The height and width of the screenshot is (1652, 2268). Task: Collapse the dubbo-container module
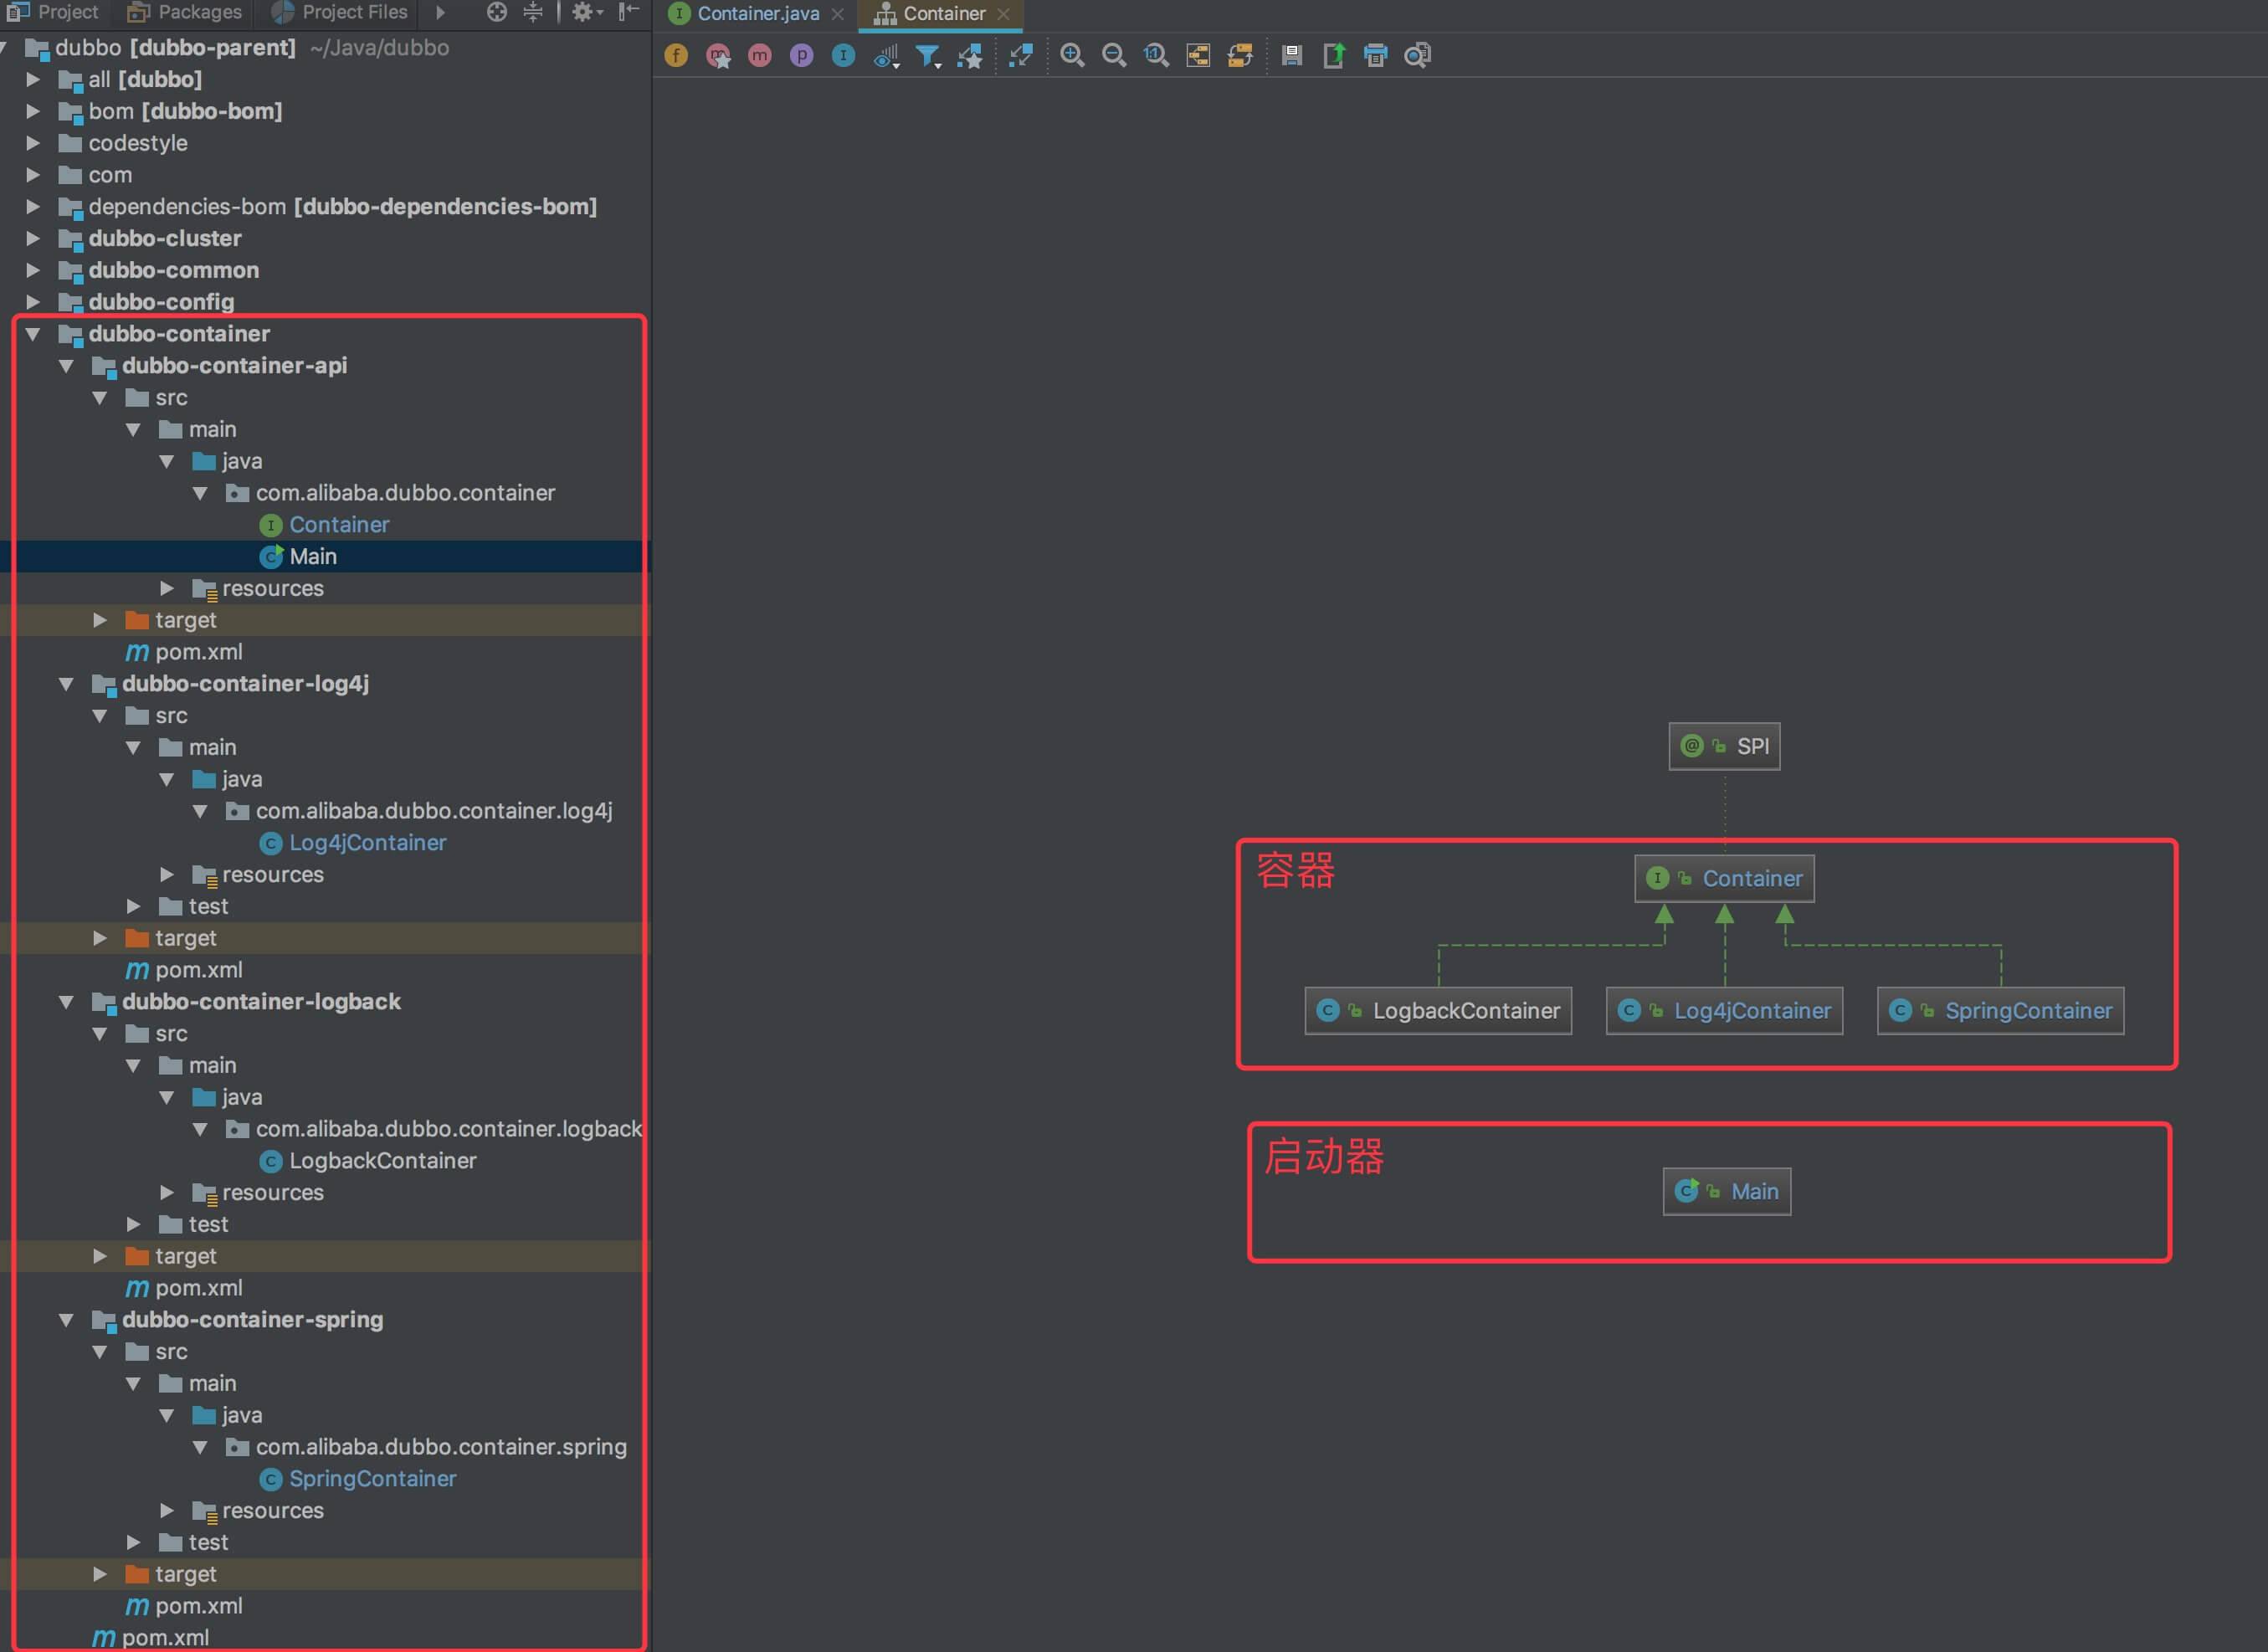(32, 334)
